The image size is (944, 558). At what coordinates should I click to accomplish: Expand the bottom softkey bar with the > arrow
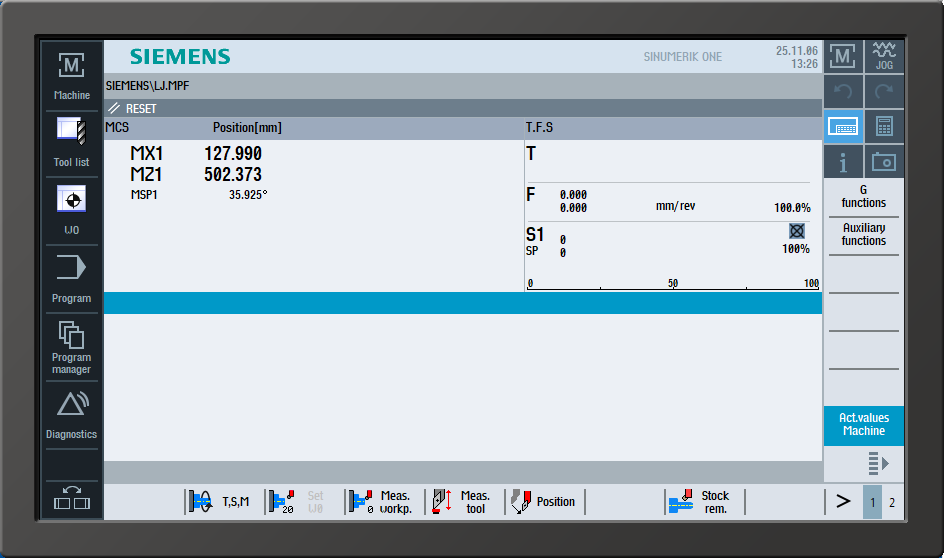pyautogui.click(x=842, y=502)
